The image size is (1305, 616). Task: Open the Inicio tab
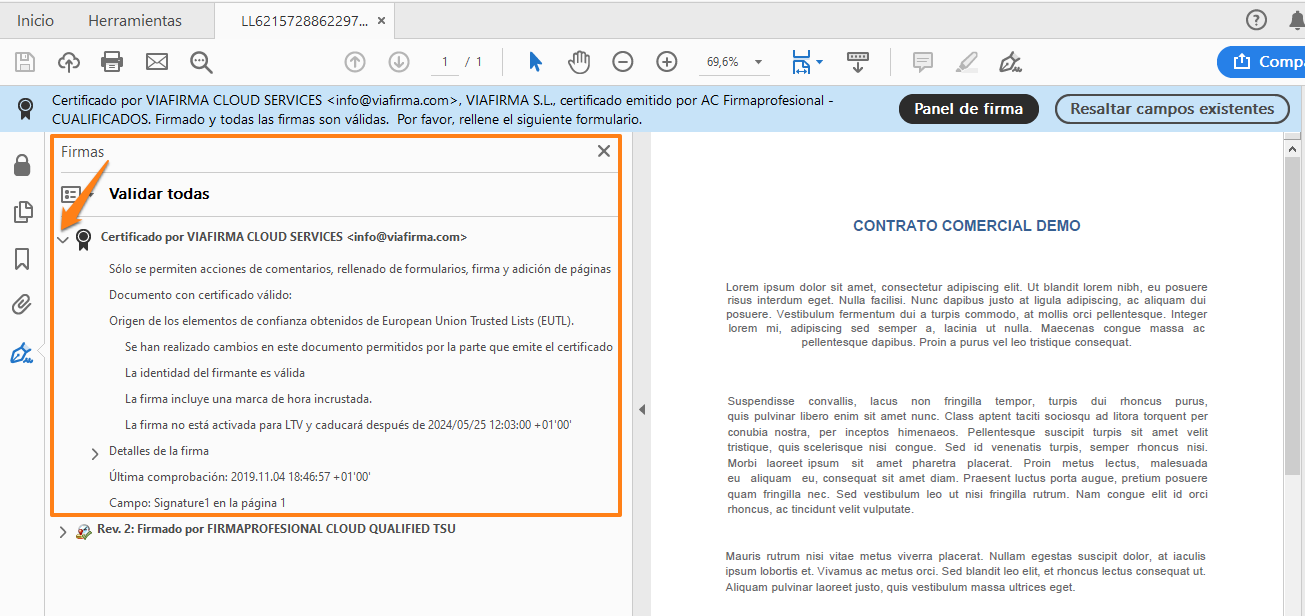tap(35, 19)
